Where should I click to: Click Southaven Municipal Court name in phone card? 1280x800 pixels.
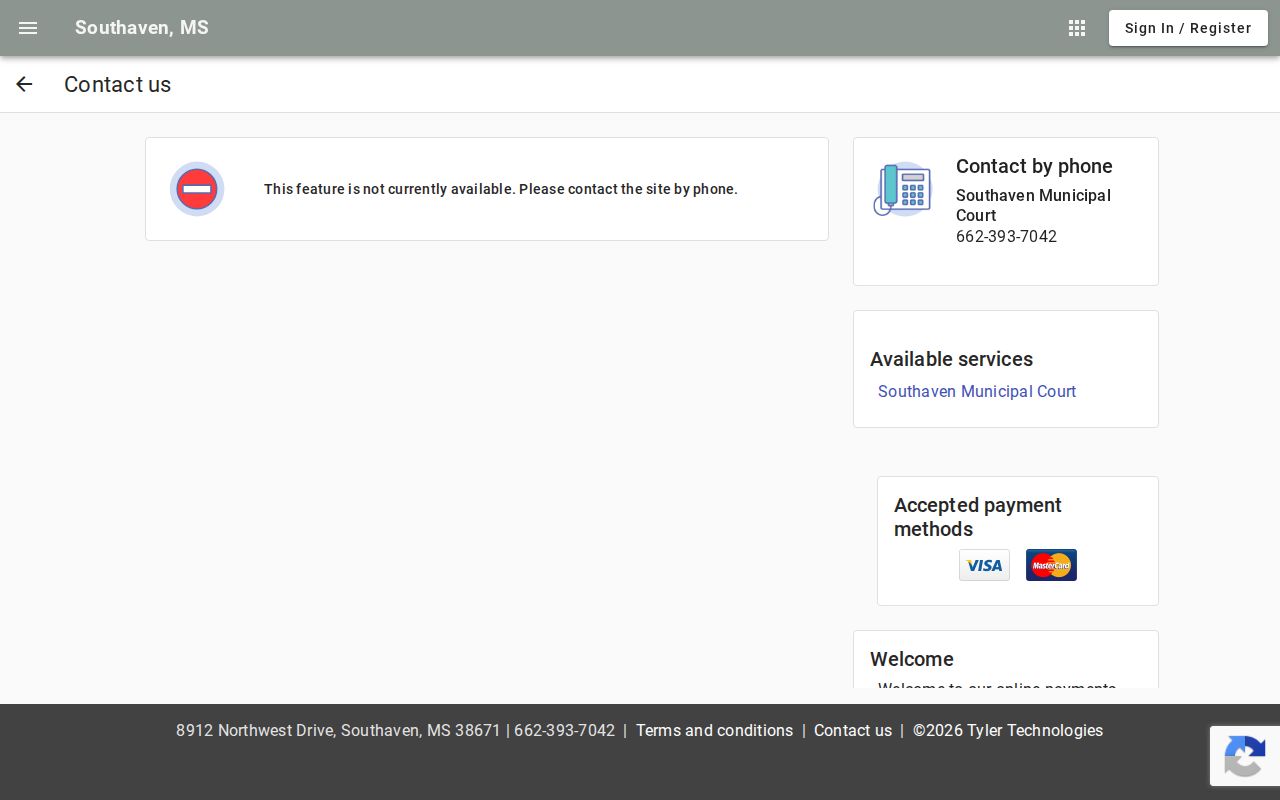click(x=1033, y=205)
